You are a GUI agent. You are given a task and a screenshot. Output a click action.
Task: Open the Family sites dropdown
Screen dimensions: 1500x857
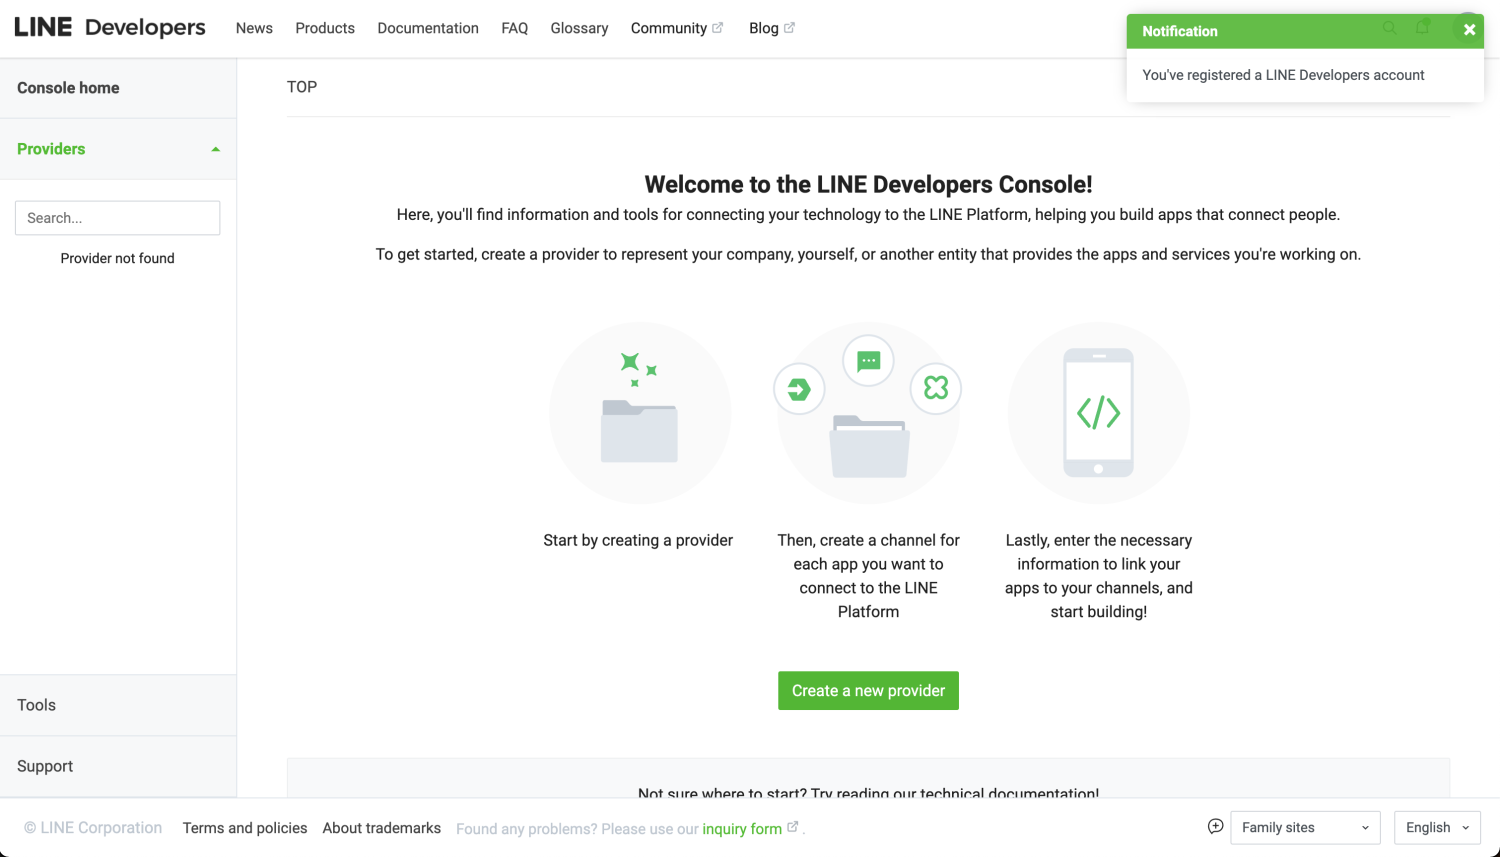click(1305, 828)
